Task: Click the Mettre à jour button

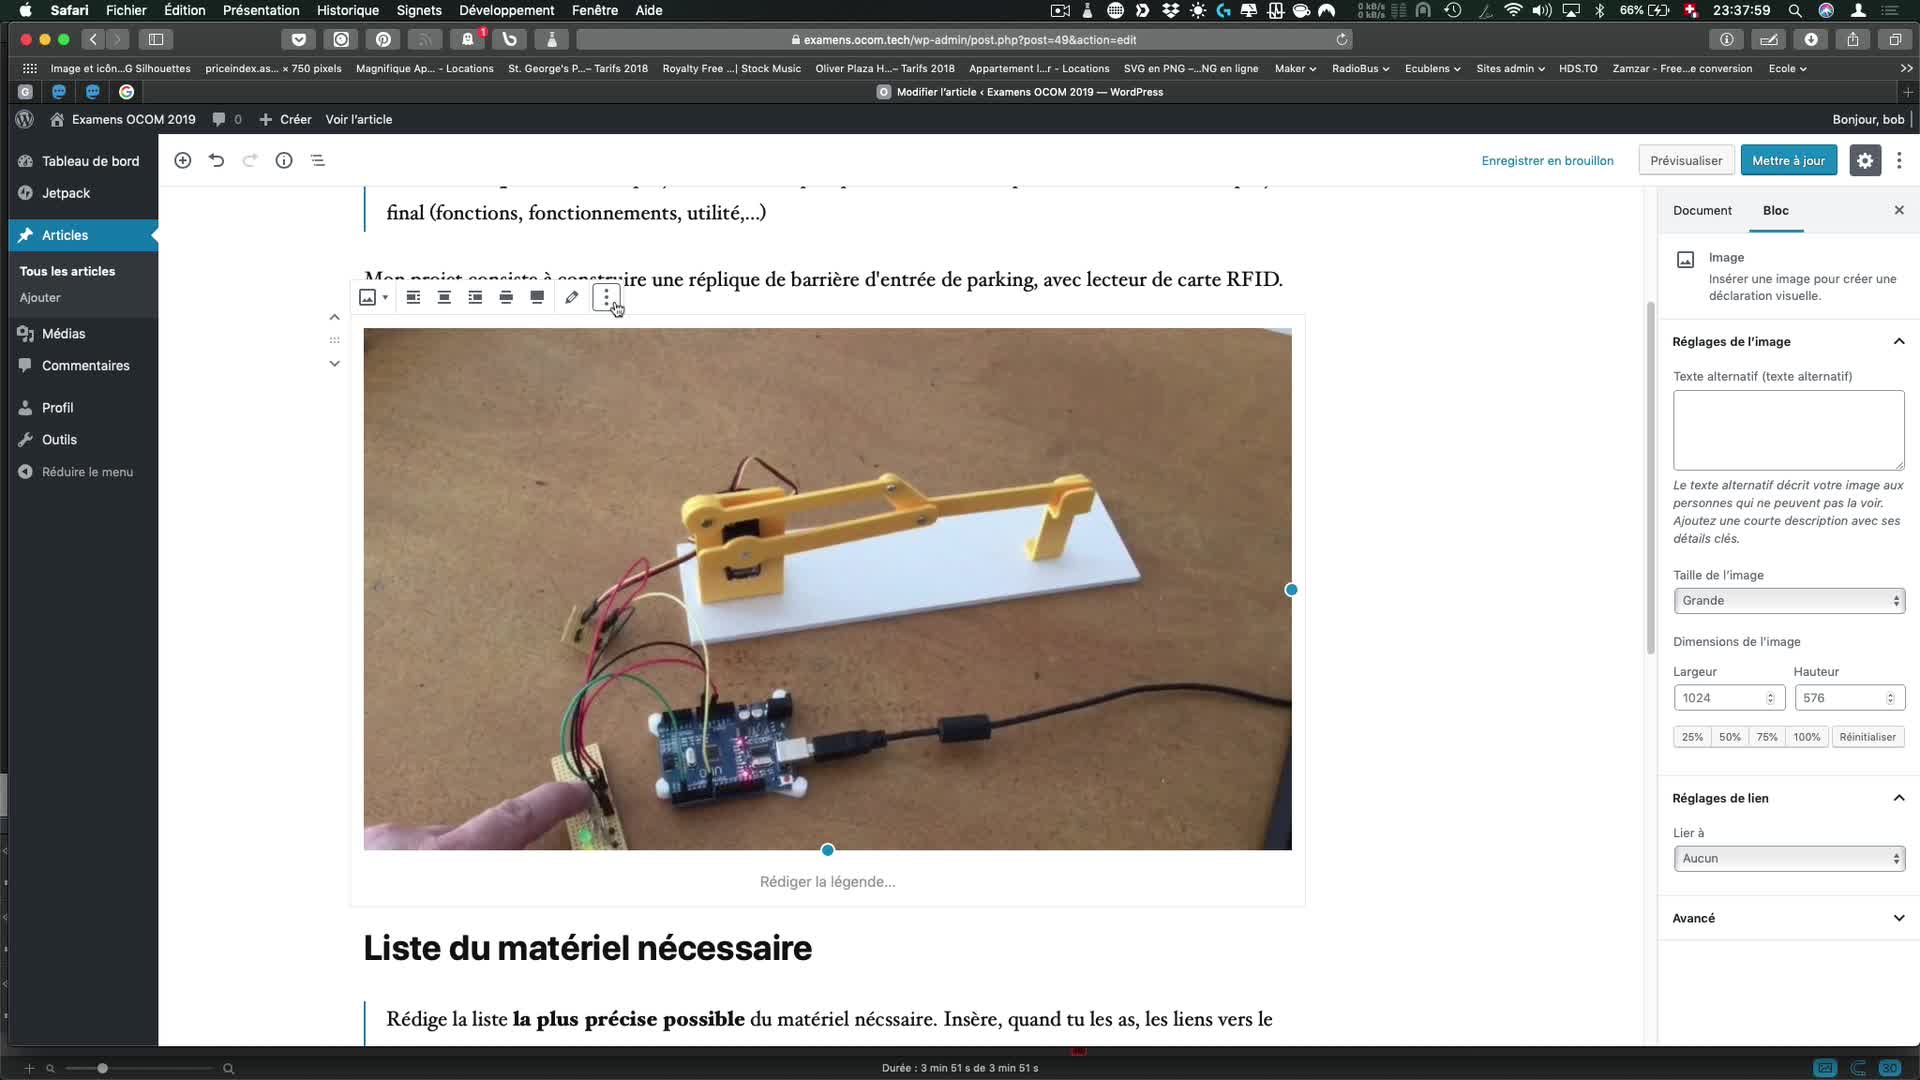Action: point(1788,160)
